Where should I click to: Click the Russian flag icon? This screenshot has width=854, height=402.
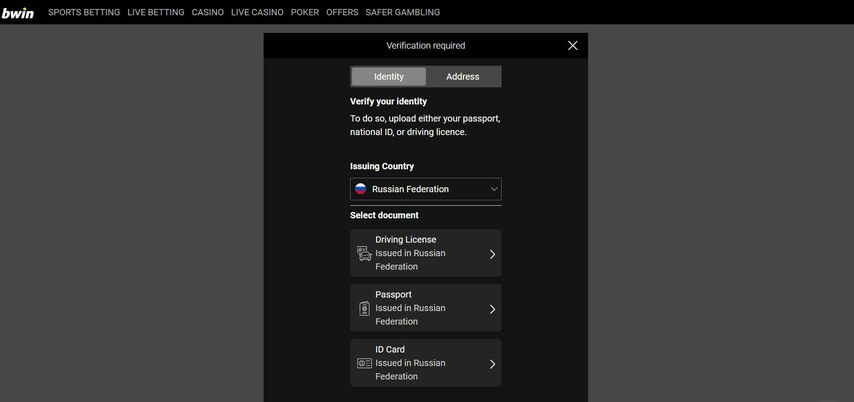(361, 189)
